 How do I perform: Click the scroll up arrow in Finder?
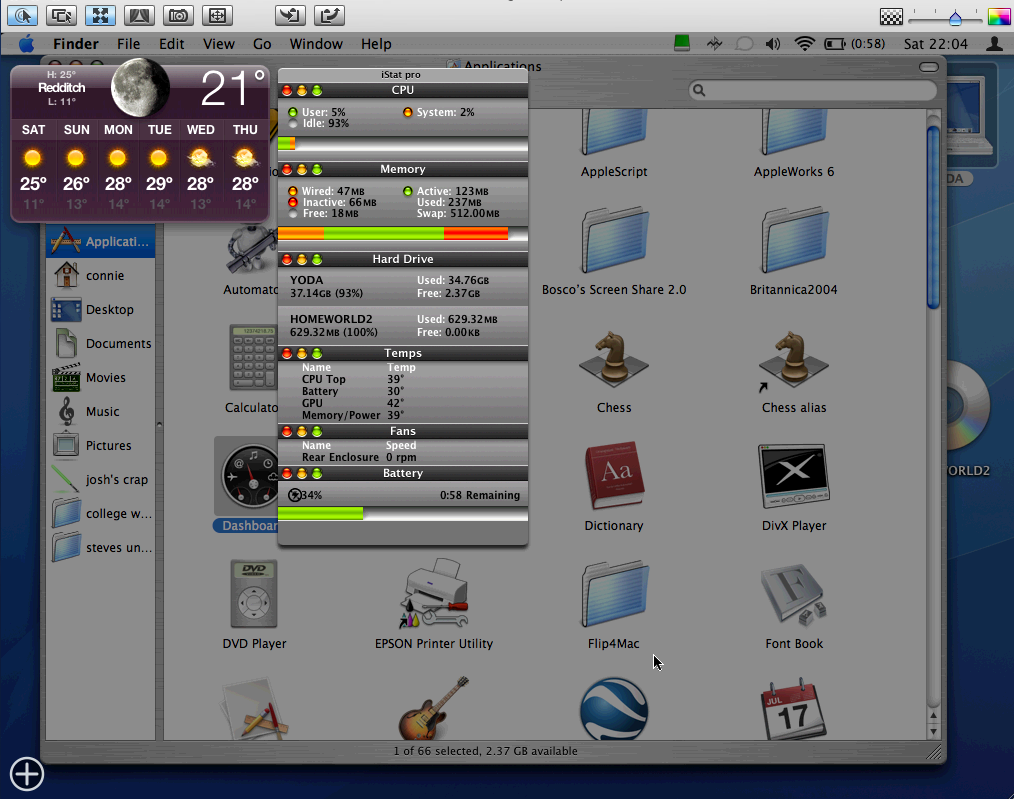tap(933, 716)
